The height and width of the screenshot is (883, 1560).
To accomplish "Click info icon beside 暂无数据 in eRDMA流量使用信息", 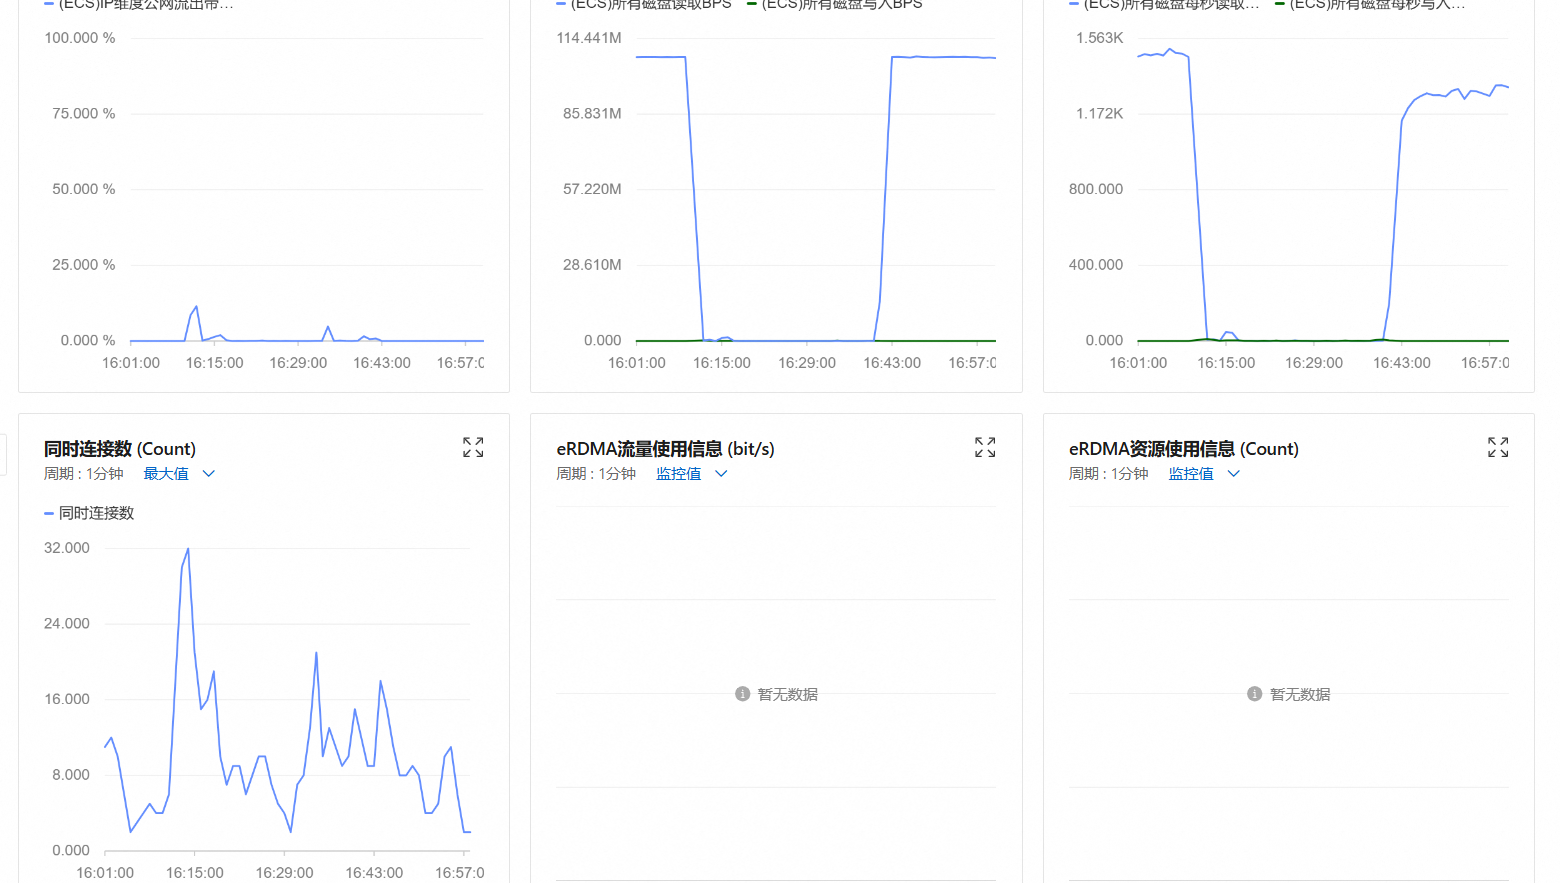I will [x=742, y=694].
